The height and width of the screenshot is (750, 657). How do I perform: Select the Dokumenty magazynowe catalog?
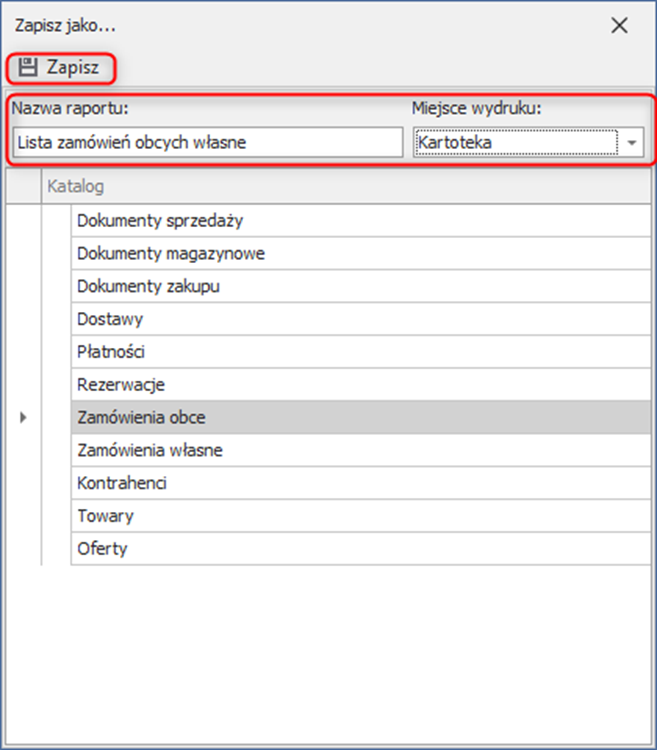(360, 254)
